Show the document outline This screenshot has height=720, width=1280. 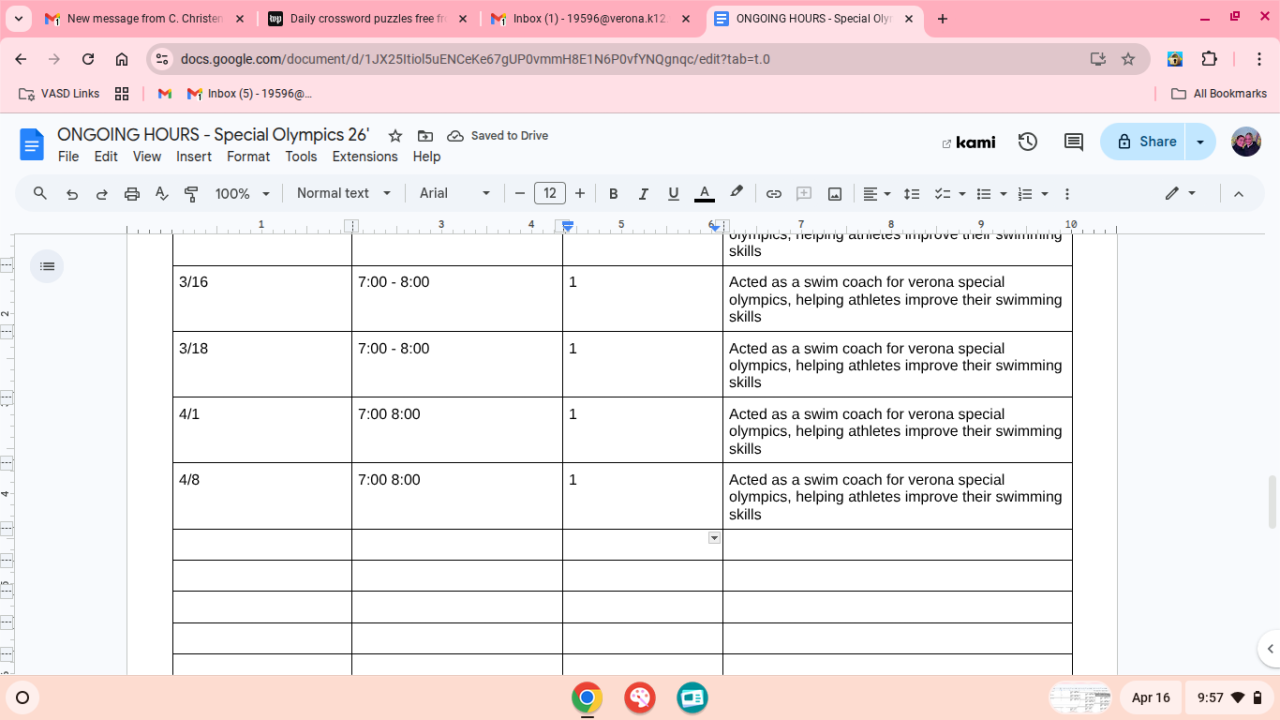[x=47, y=266]
